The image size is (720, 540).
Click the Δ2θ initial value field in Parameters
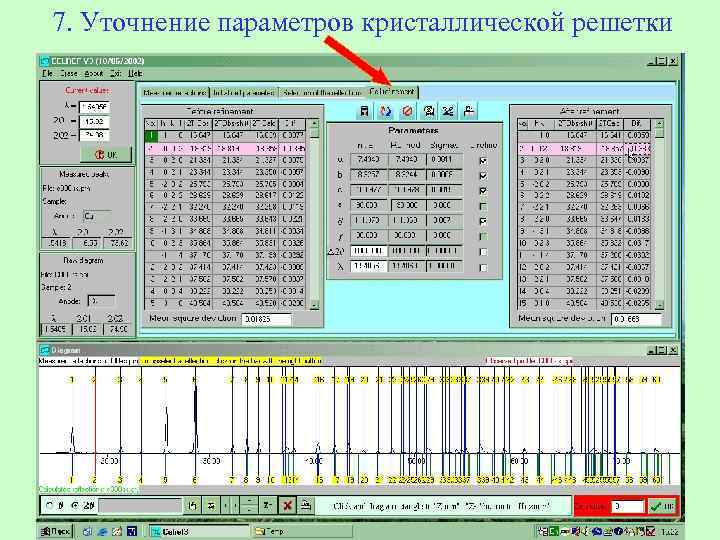368,251
